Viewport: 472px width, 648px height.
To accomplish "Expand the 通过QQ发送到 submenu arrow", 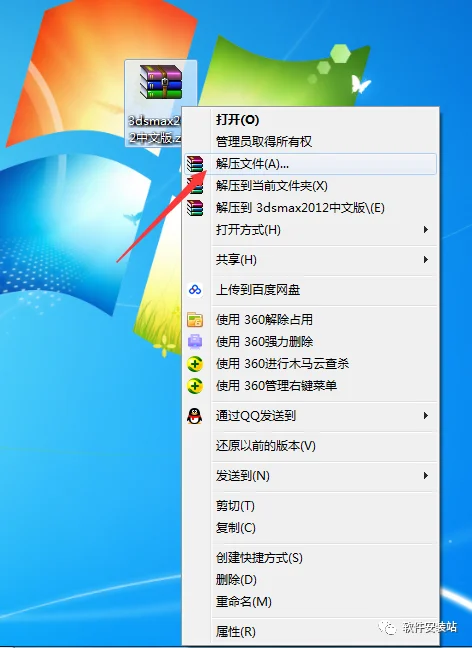I will click(x=426, y=416).
